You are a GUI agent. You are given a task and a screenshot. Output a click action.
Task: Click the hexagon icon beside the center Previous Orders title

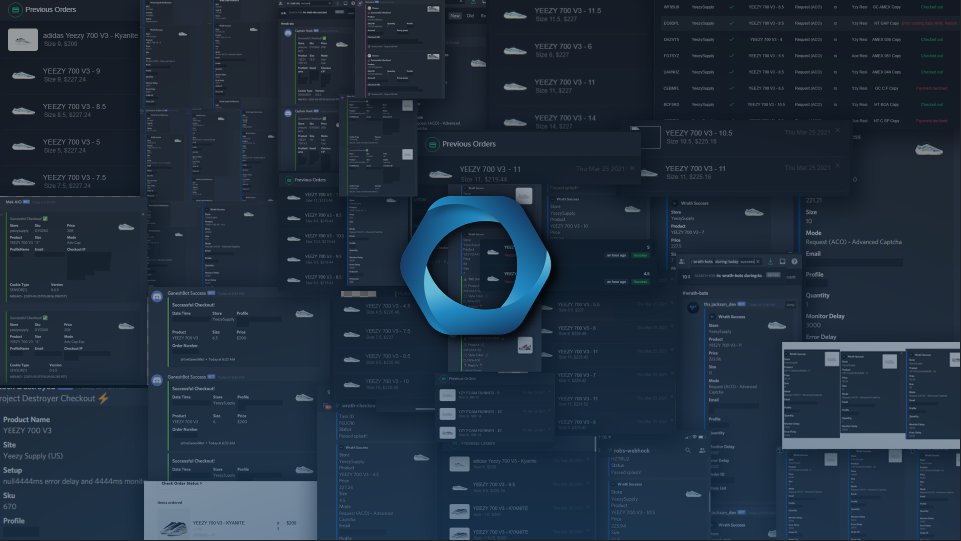[x=432, y=145]
